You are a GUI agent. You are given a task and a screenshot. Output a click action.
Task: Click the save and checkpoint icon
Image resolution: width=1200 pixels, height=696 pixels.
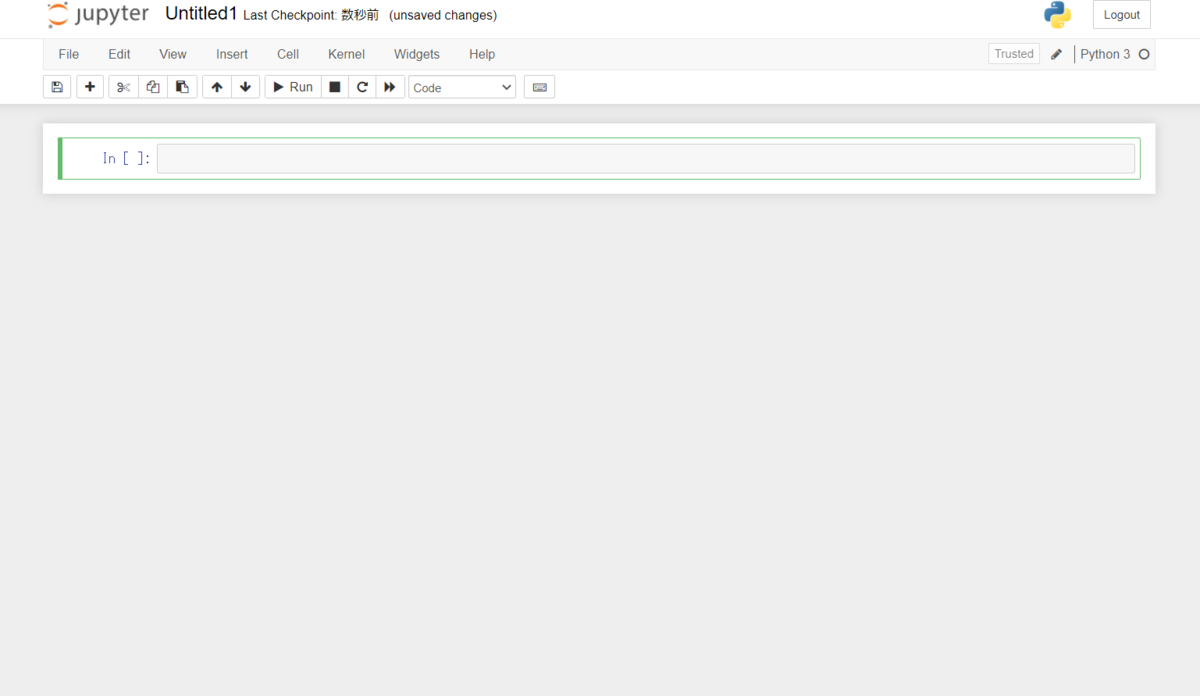(x=57, y=87)
